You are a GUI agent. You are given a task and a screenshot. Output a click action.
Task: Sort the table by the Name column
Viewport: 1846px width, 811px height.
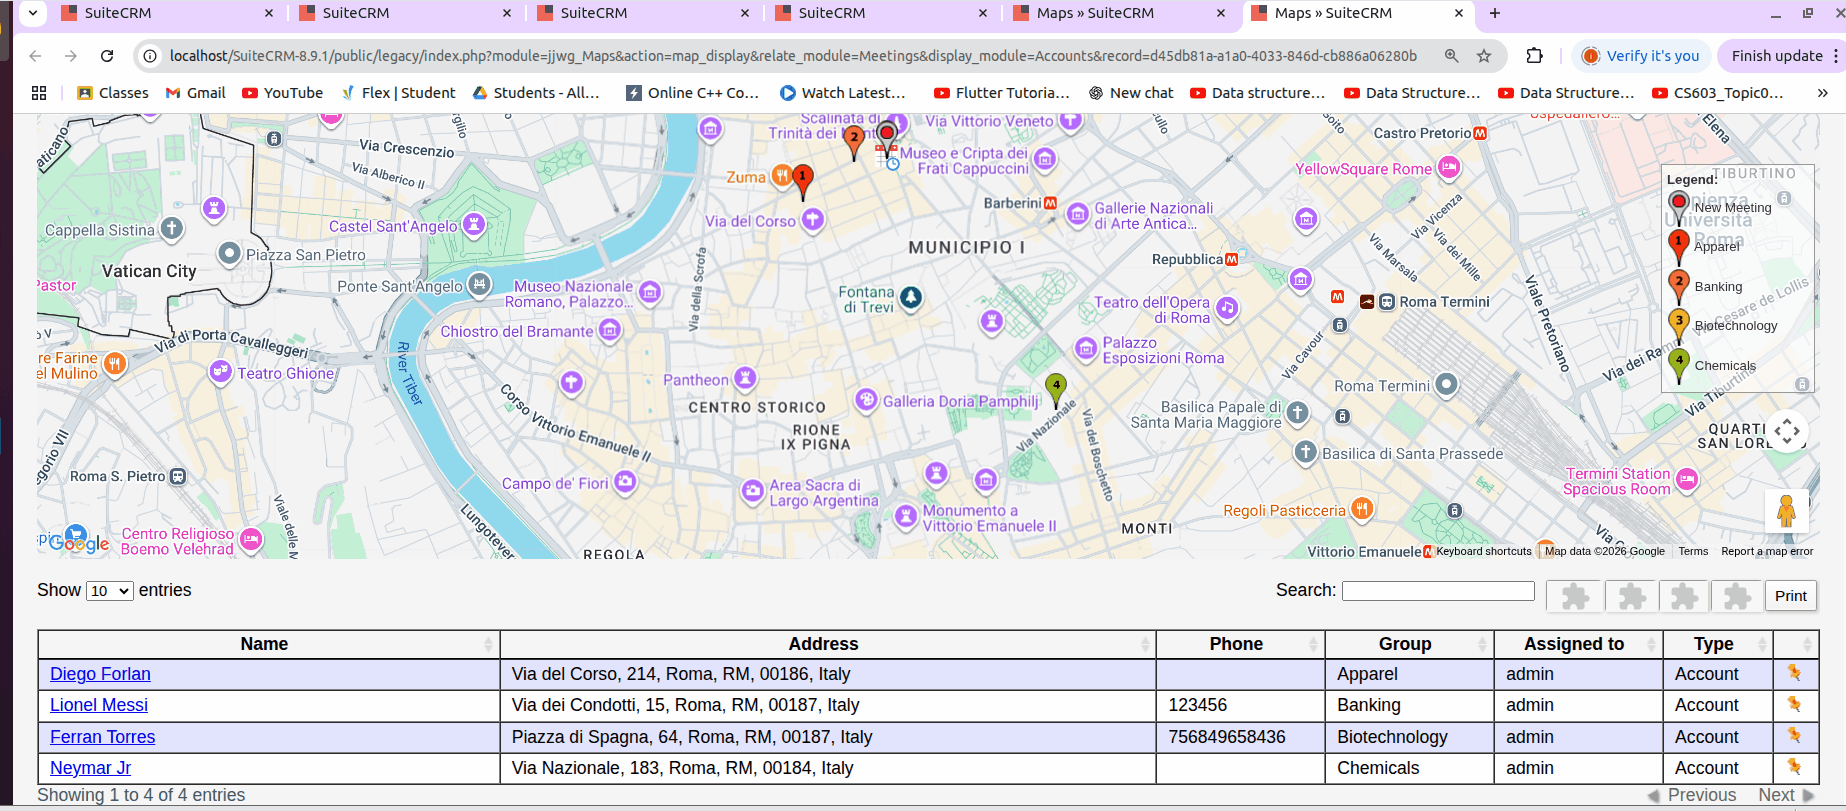tap(265, 644)
